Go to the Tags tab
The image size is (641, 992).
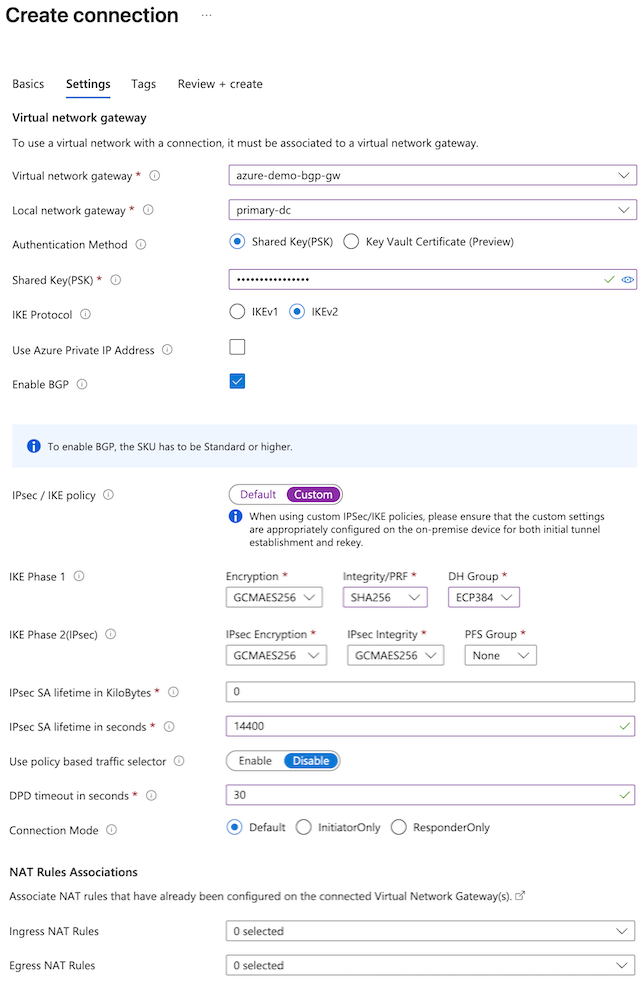pyautogui.click(x=144, y=84)
